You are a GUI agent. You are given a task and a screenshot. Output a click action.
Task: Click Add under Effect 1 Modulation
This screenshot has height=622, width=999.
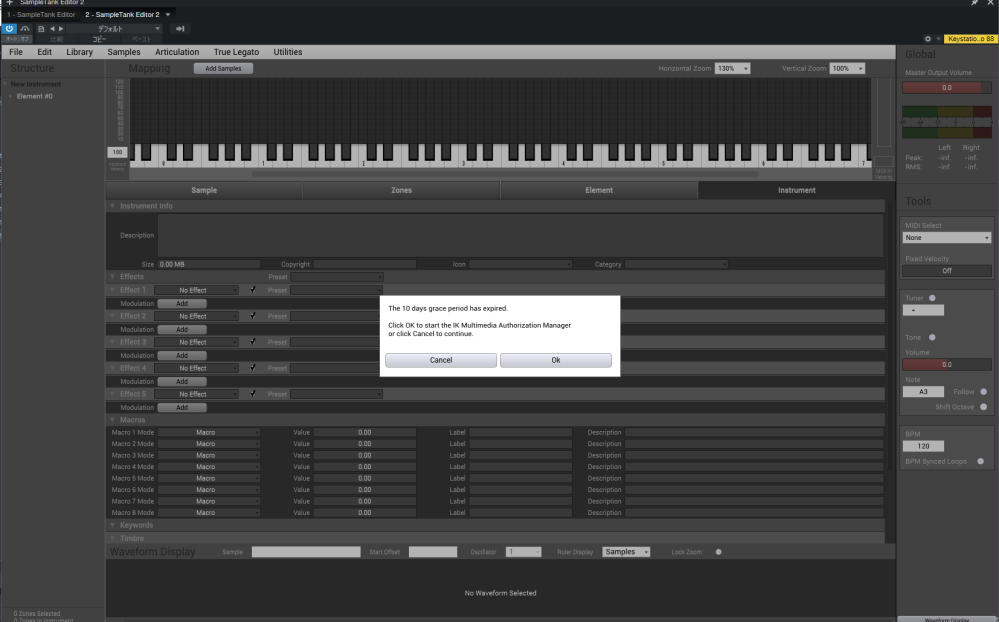[182, 303]
